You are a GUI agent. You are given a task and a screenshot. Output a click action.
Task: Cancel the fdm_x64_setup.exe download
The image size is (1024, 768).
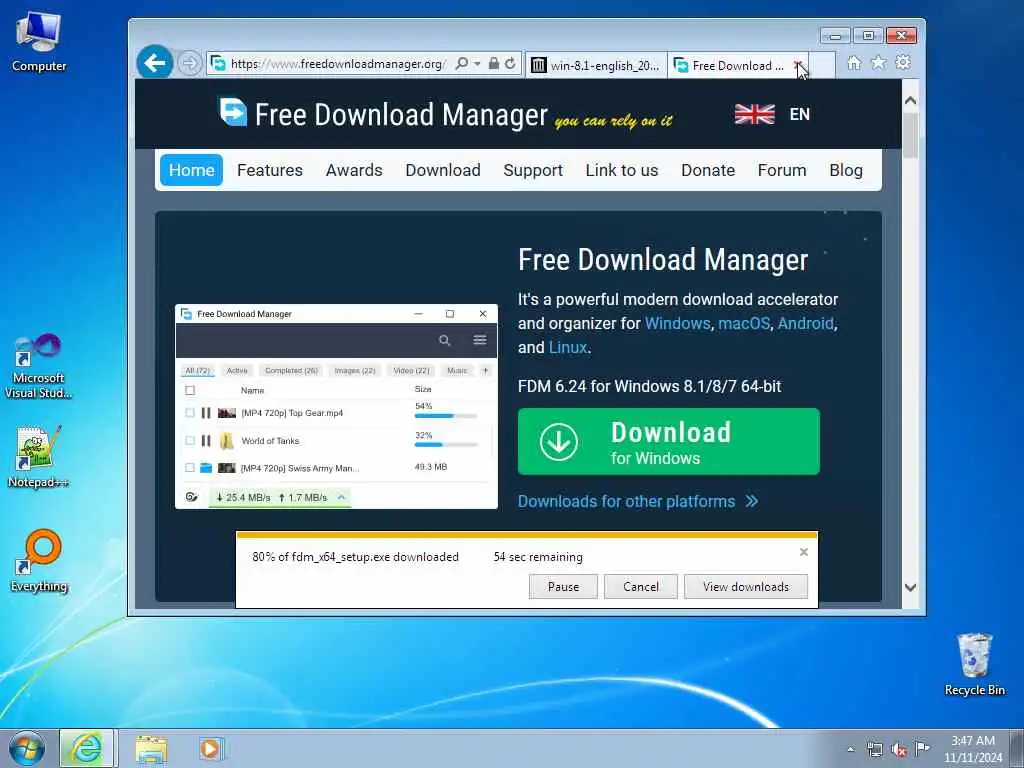pos(641,586)
